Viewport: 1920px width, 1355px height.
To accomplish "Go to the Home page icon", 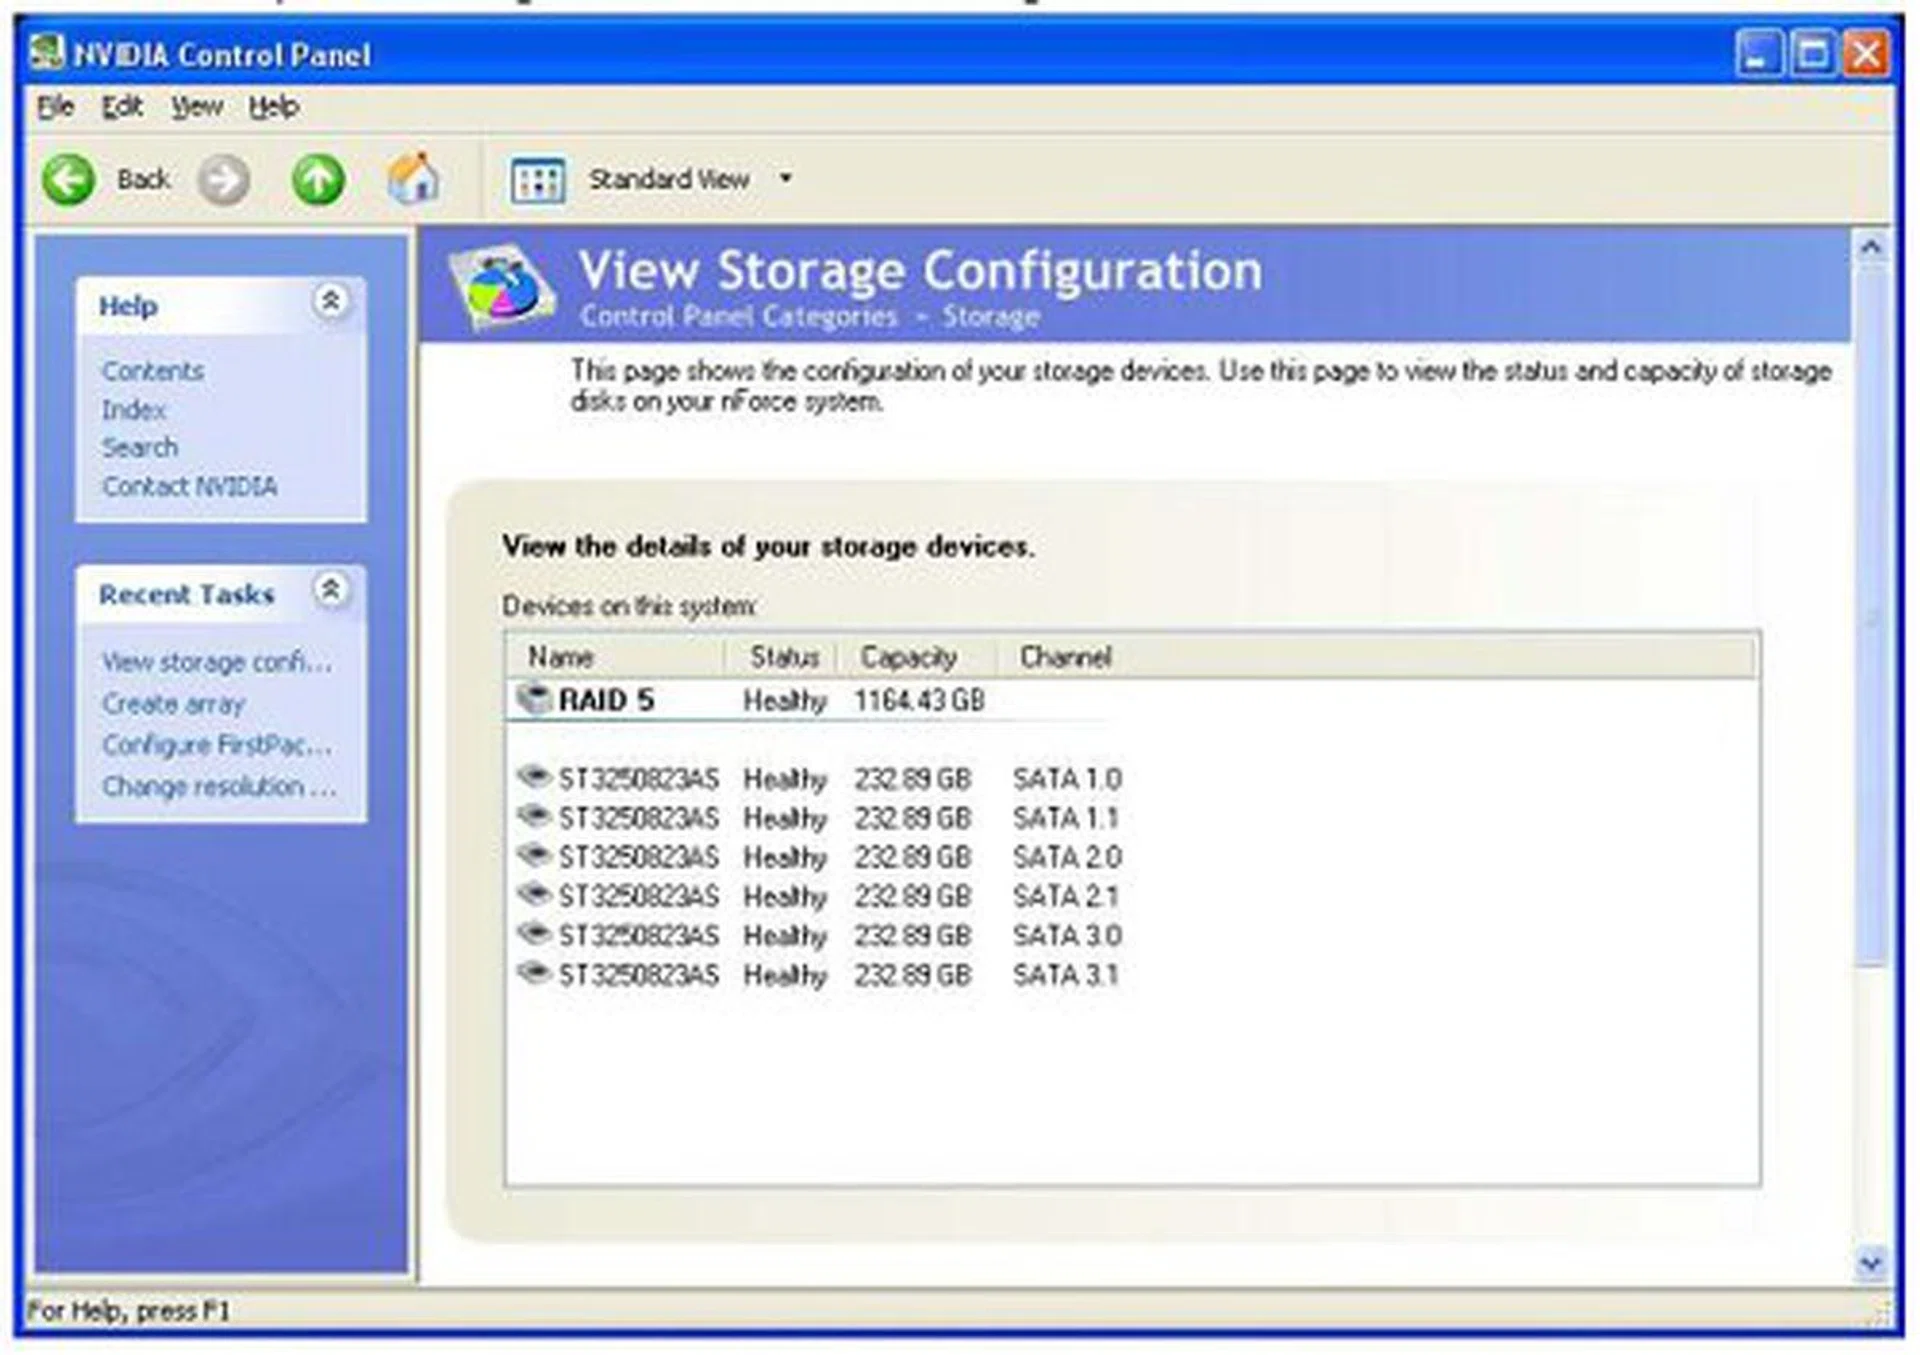I will 413,180.
